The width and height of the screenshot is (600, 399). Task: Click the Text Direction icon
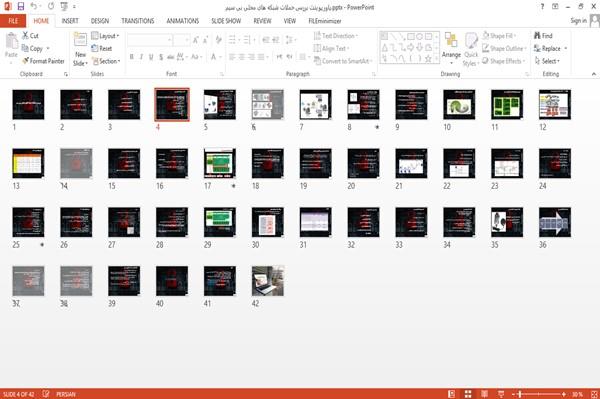click(x=317, y=36)
